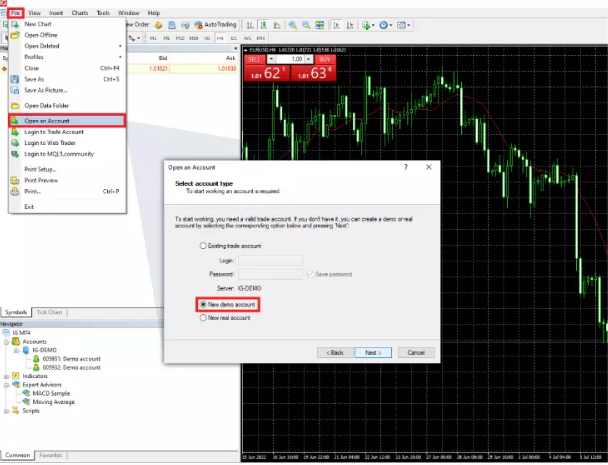Select the D1 timeframe
The height and width of the screenshot is (465, 608).
point(234,38)
